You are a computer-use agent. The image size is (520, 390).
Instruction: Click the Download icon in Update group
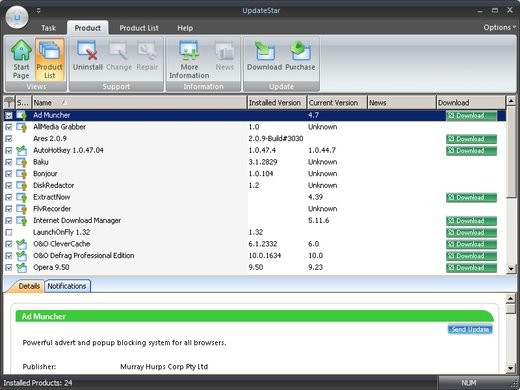tap(264, 55)
